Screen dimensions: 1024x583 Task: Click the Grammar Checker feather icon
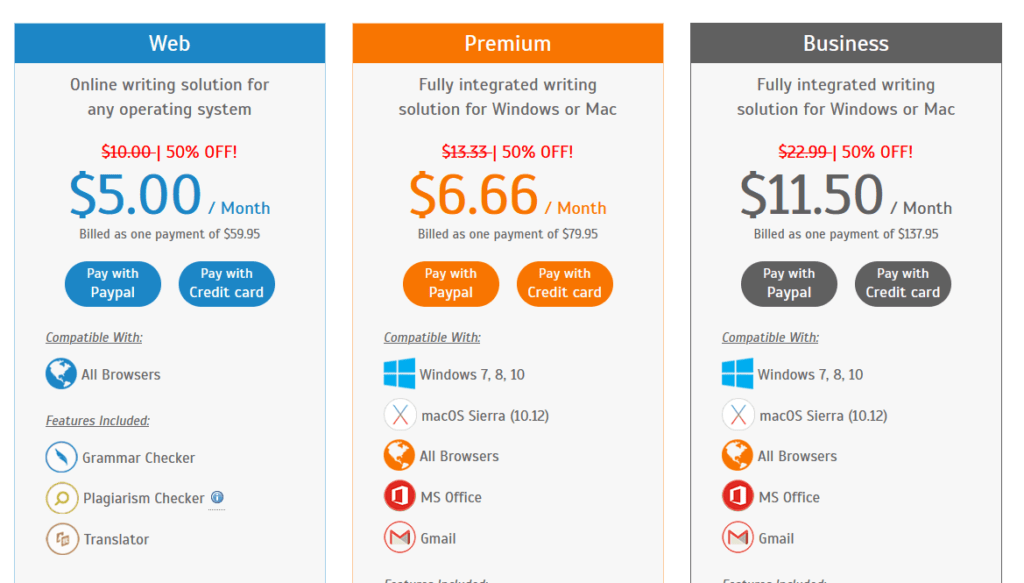pos(61,457)
